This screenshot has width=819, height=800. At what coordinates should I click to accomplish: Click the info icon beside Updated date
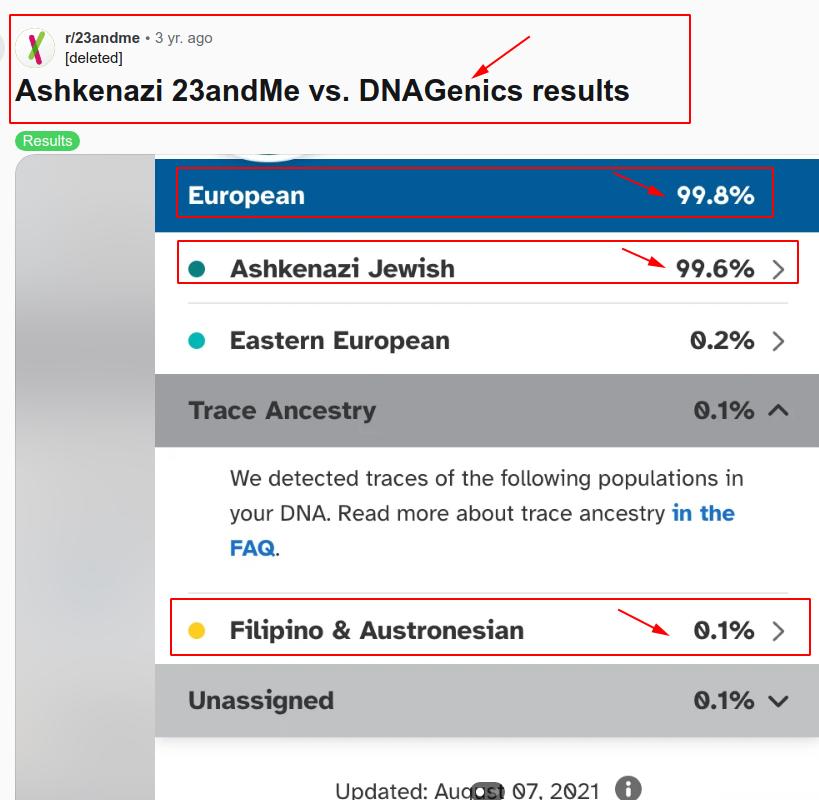(x=628, y=789)
